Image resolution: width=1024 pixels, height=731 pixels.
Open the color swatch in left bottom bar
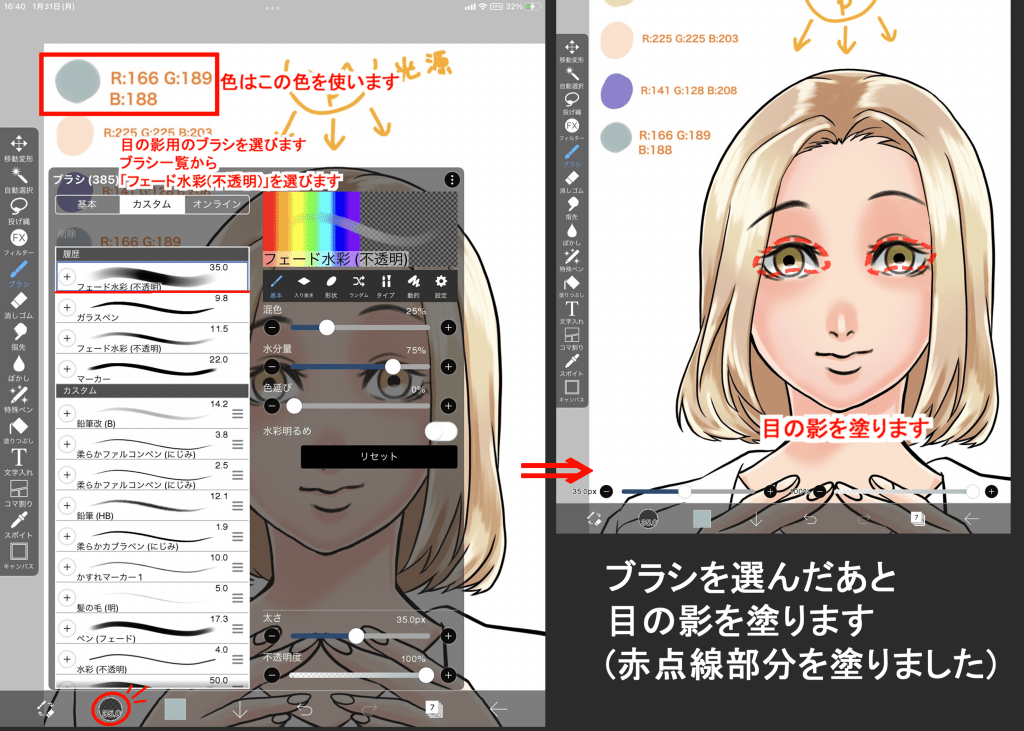175,709
